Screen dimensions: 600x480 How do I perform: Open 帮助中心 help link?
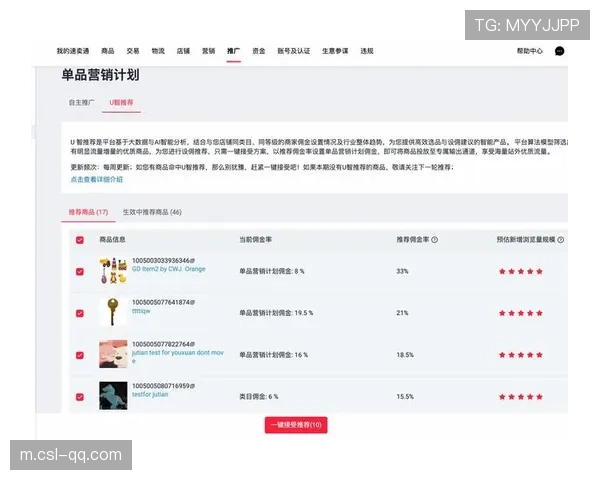(x=530, y=51)
